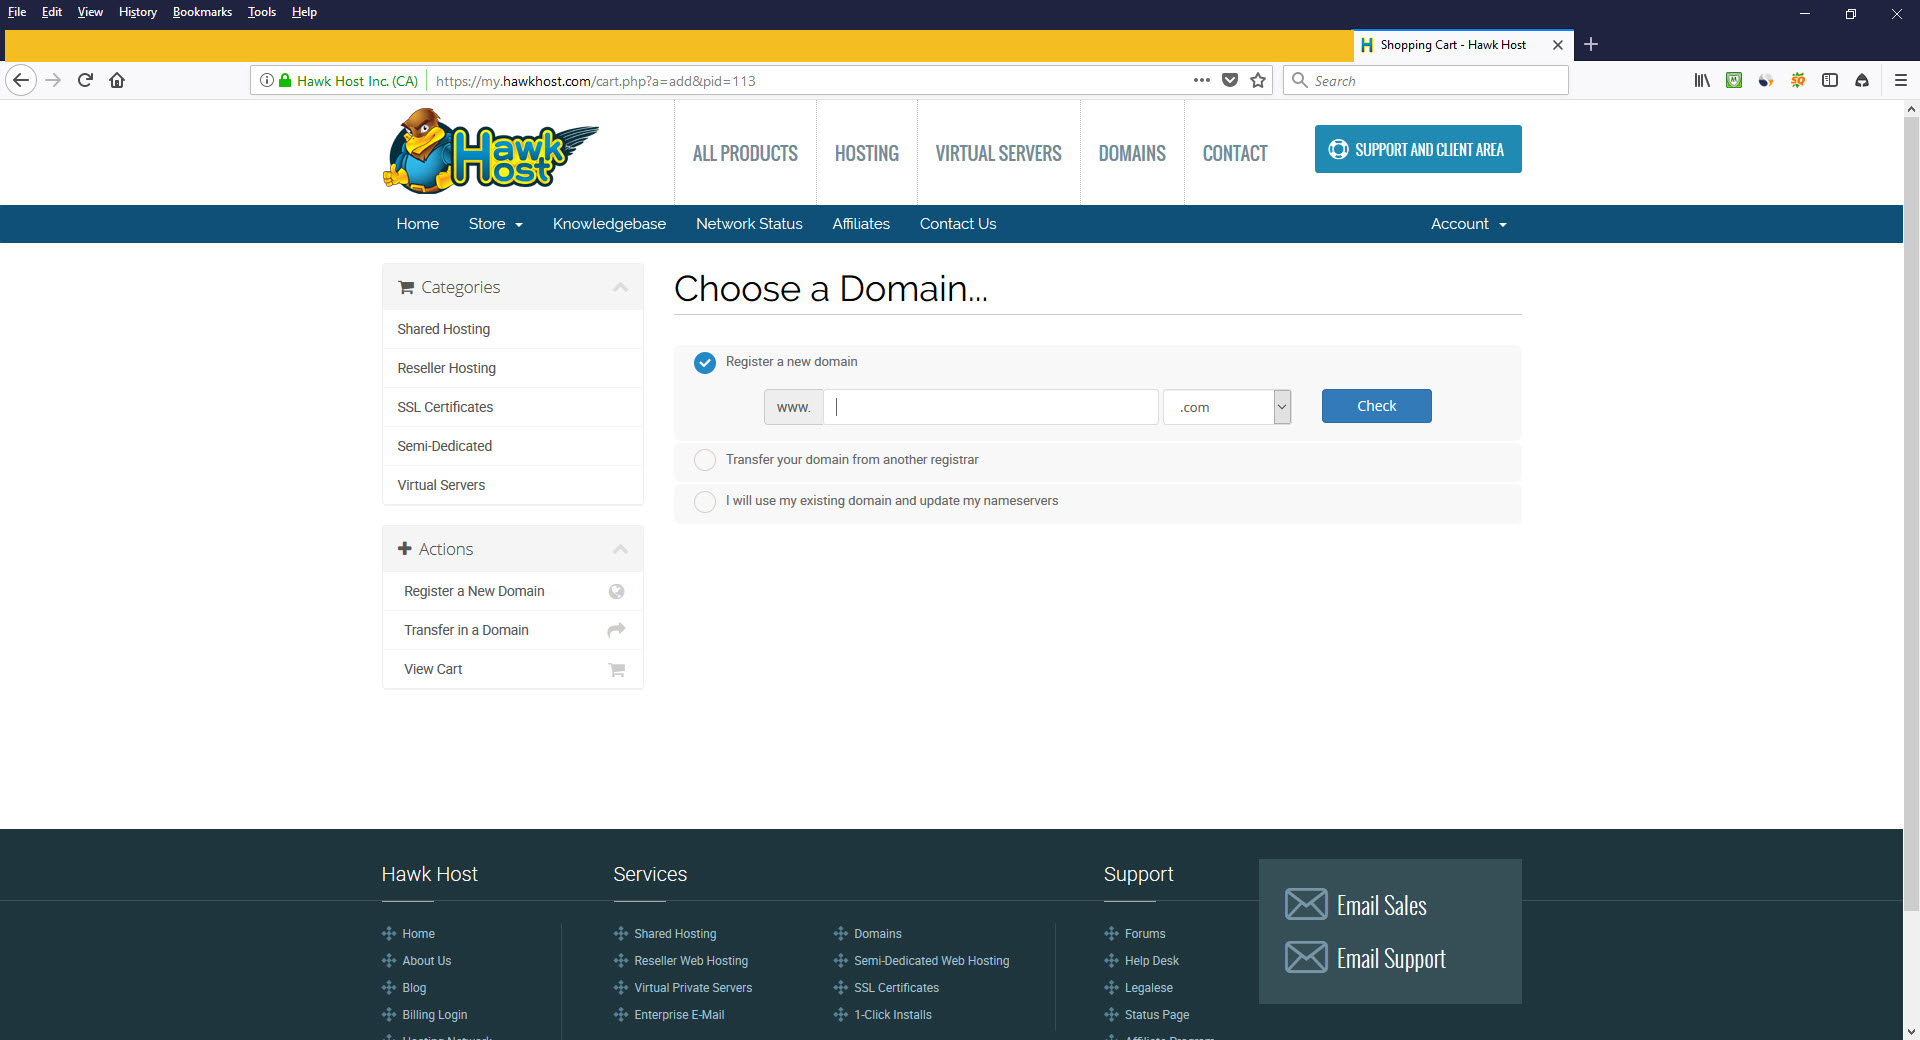Open the Bookmarks menu
This screenshot has height=1040, width=1920.
click(202, 12)
